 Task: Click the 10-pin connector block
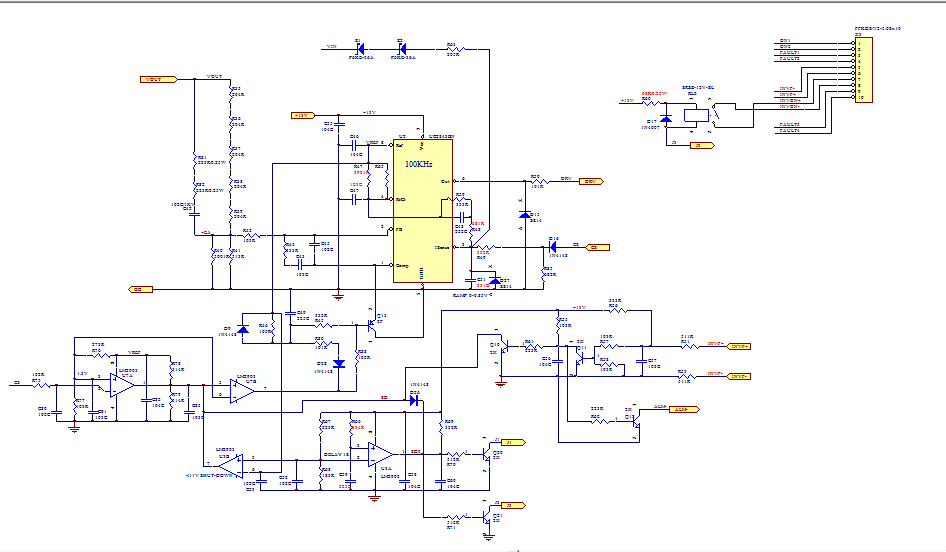pyautogui.click(x=864, y=68)
